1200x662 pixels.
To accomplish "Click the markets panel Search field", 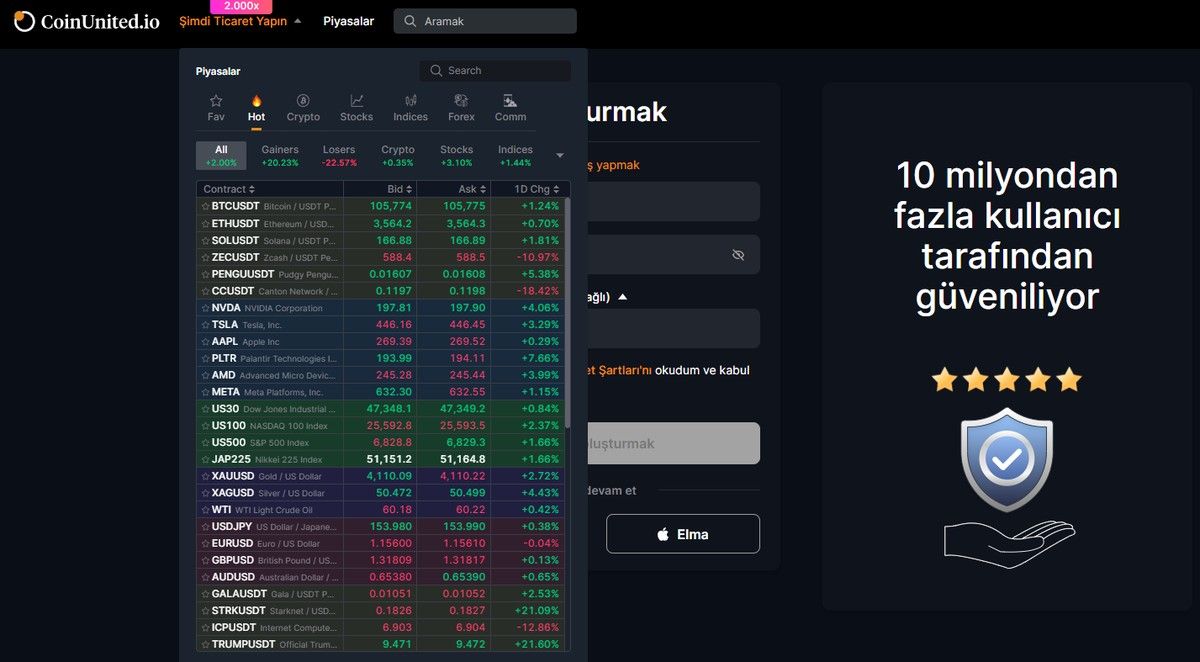I will [495, 70].
